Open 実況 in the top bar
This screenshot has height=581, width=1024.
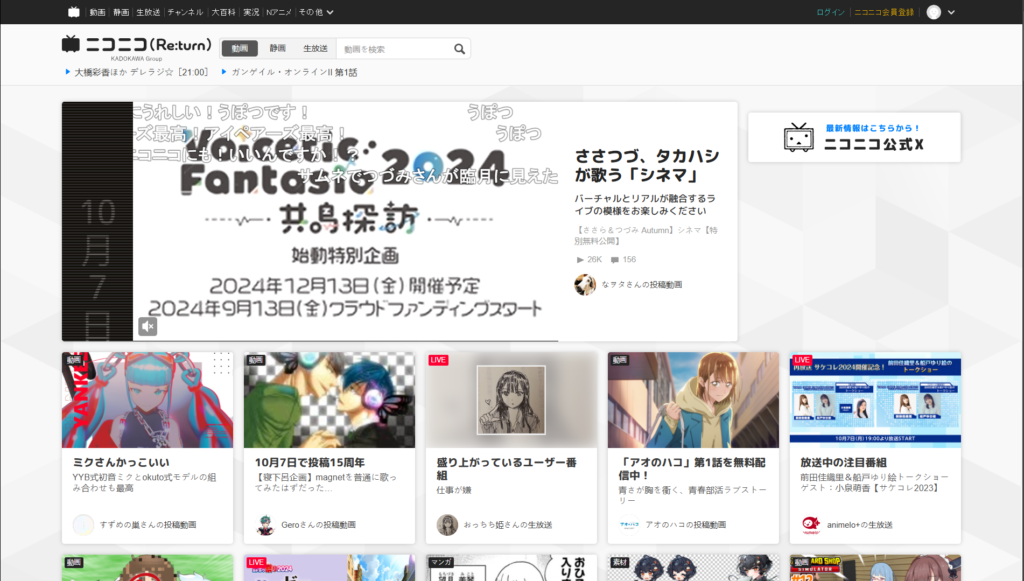(251, 12)
